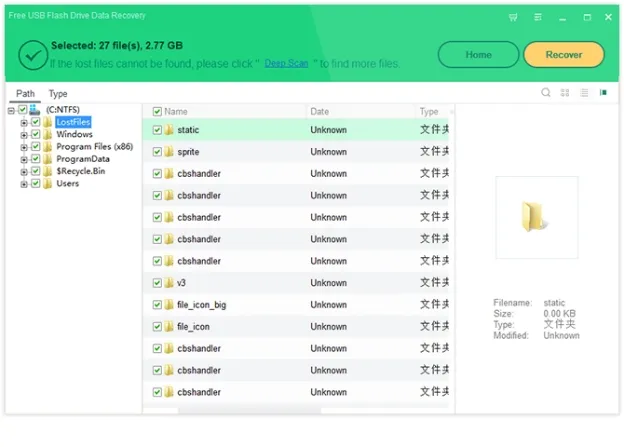Select the LostFiles tree item
This screenshot has width=624, height=447.
(73, 122)
